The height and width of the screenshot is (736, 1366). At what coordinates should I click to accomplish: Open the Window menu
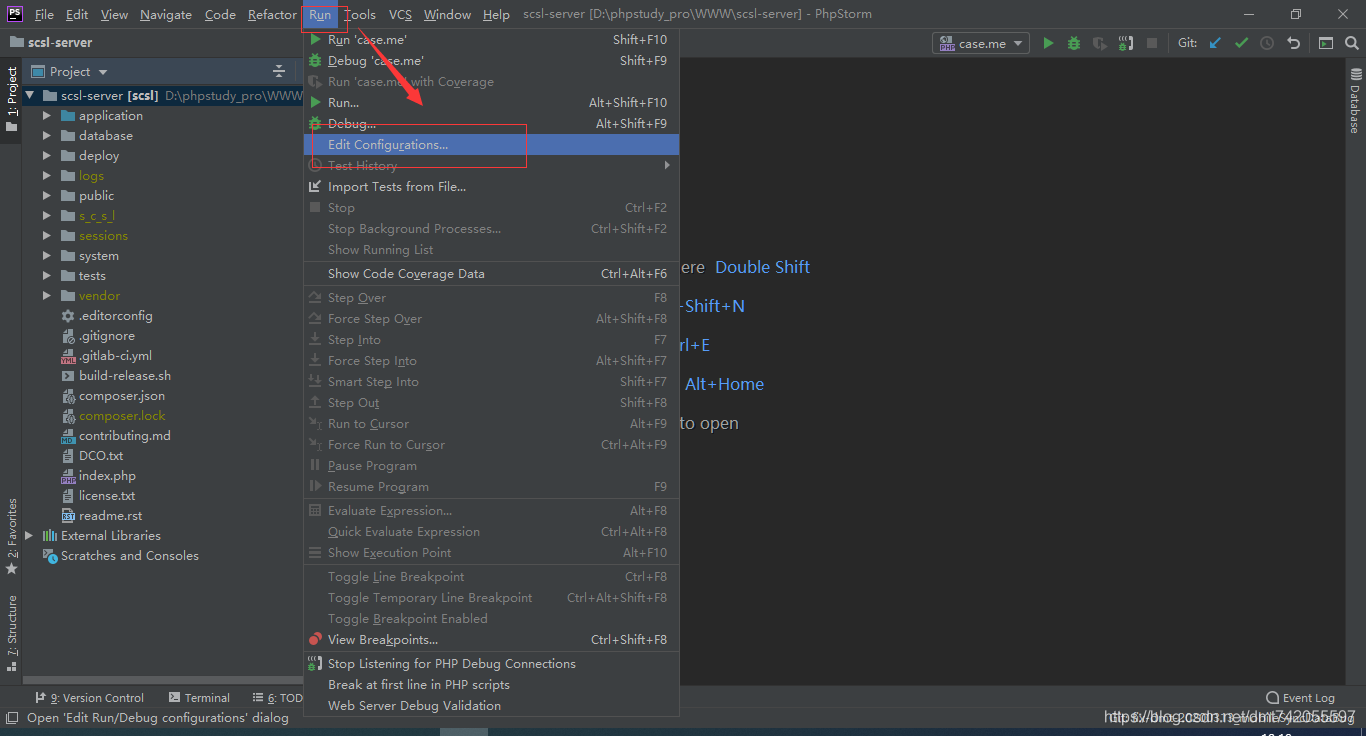[447, 14]
